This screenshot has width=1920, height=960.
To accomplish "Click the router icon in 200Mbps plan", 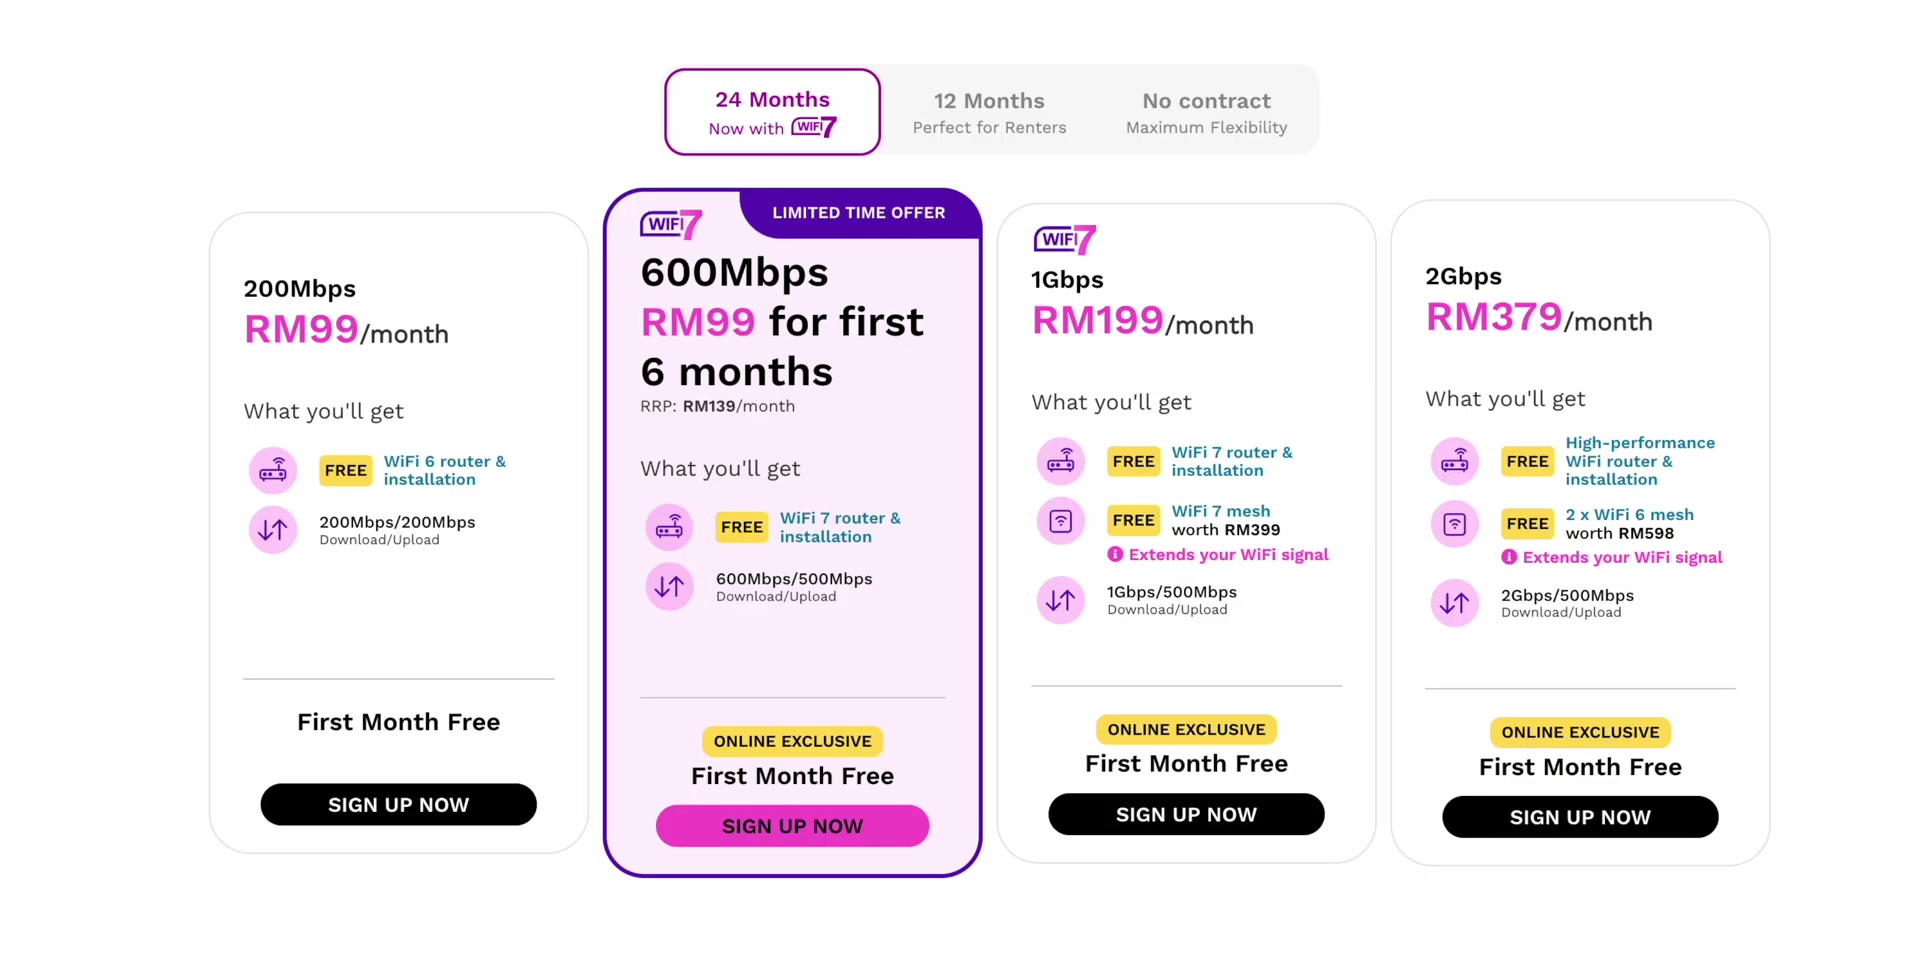I will [x=273, y=470].
